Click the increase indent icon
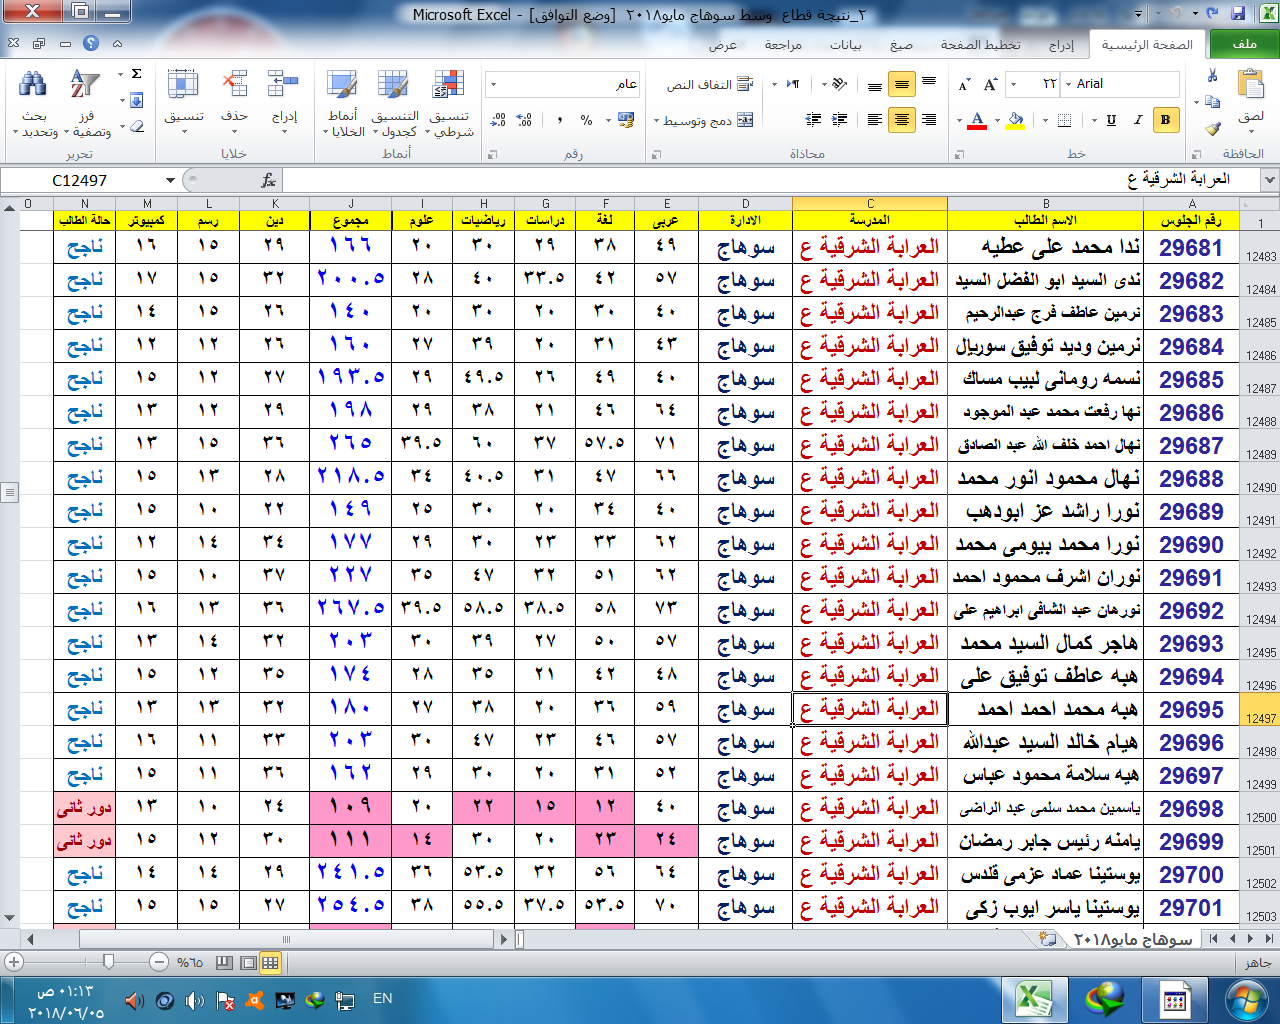Image resolution: width=1280 pixels, height=1024 pixels. point(813,120)
